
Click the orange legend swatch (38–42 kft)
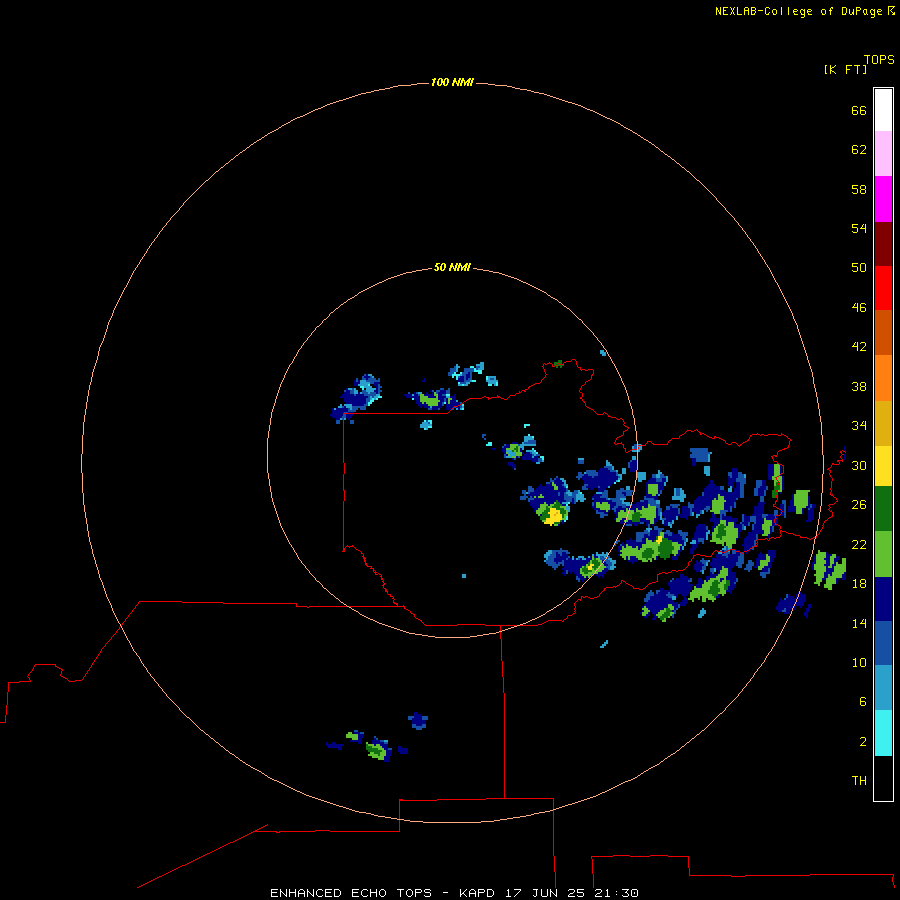(x=883, y=378)
